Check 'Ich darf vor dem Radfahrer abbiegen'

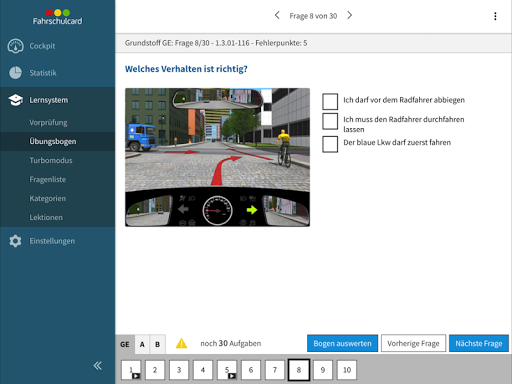click(330, 101)
